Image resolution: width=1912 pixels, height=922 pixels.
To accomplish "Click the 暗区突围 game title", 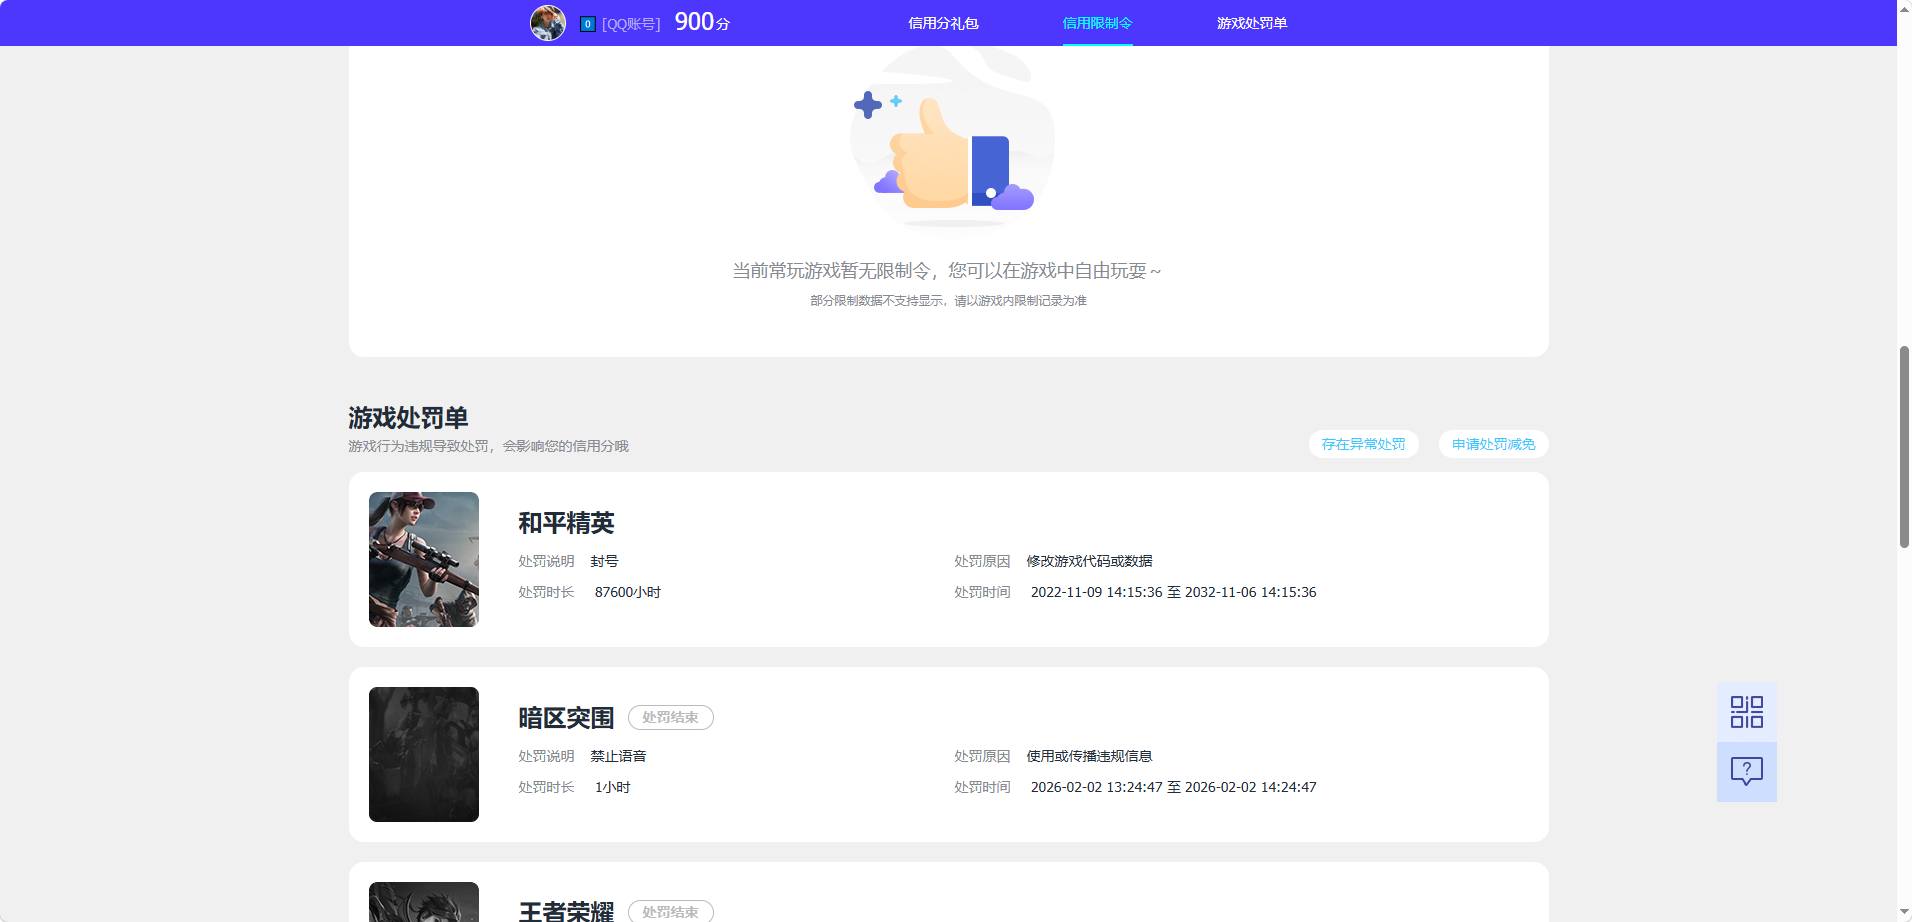I will tap(566, 718).
